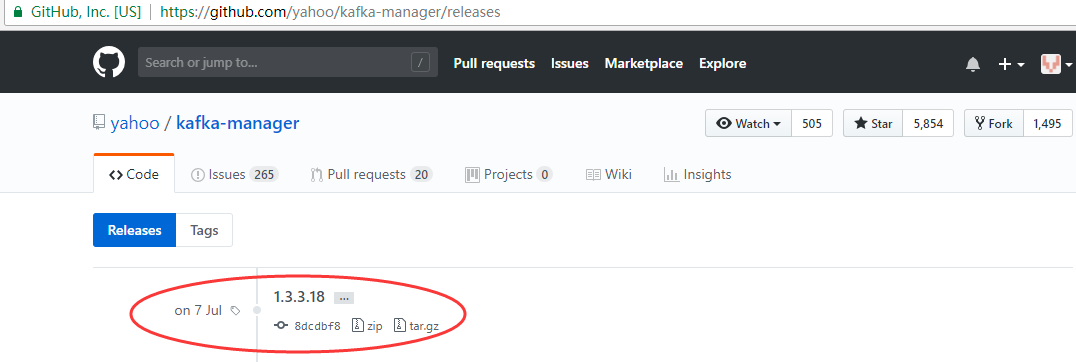Image resolution: width=1076 pixels, height=362 pixels.
Task: Click the green lock security icon
Action: (18, 12)
